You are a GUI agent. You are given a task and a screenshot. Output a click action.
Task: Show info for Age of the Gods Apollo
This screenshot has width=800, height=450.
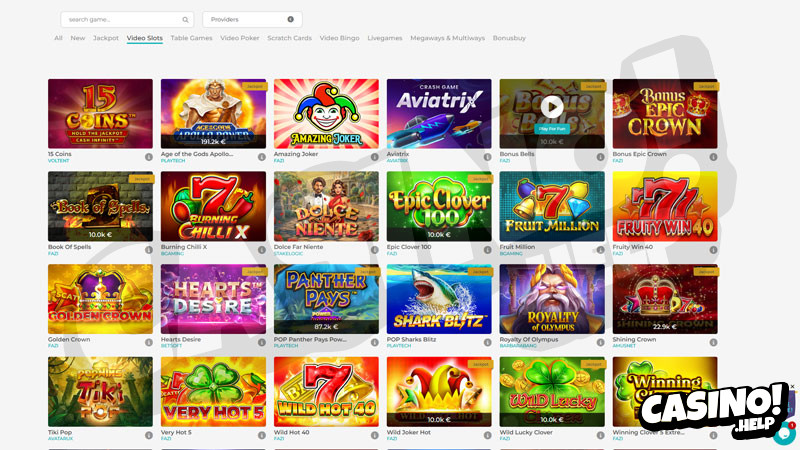tap(262, 157)
